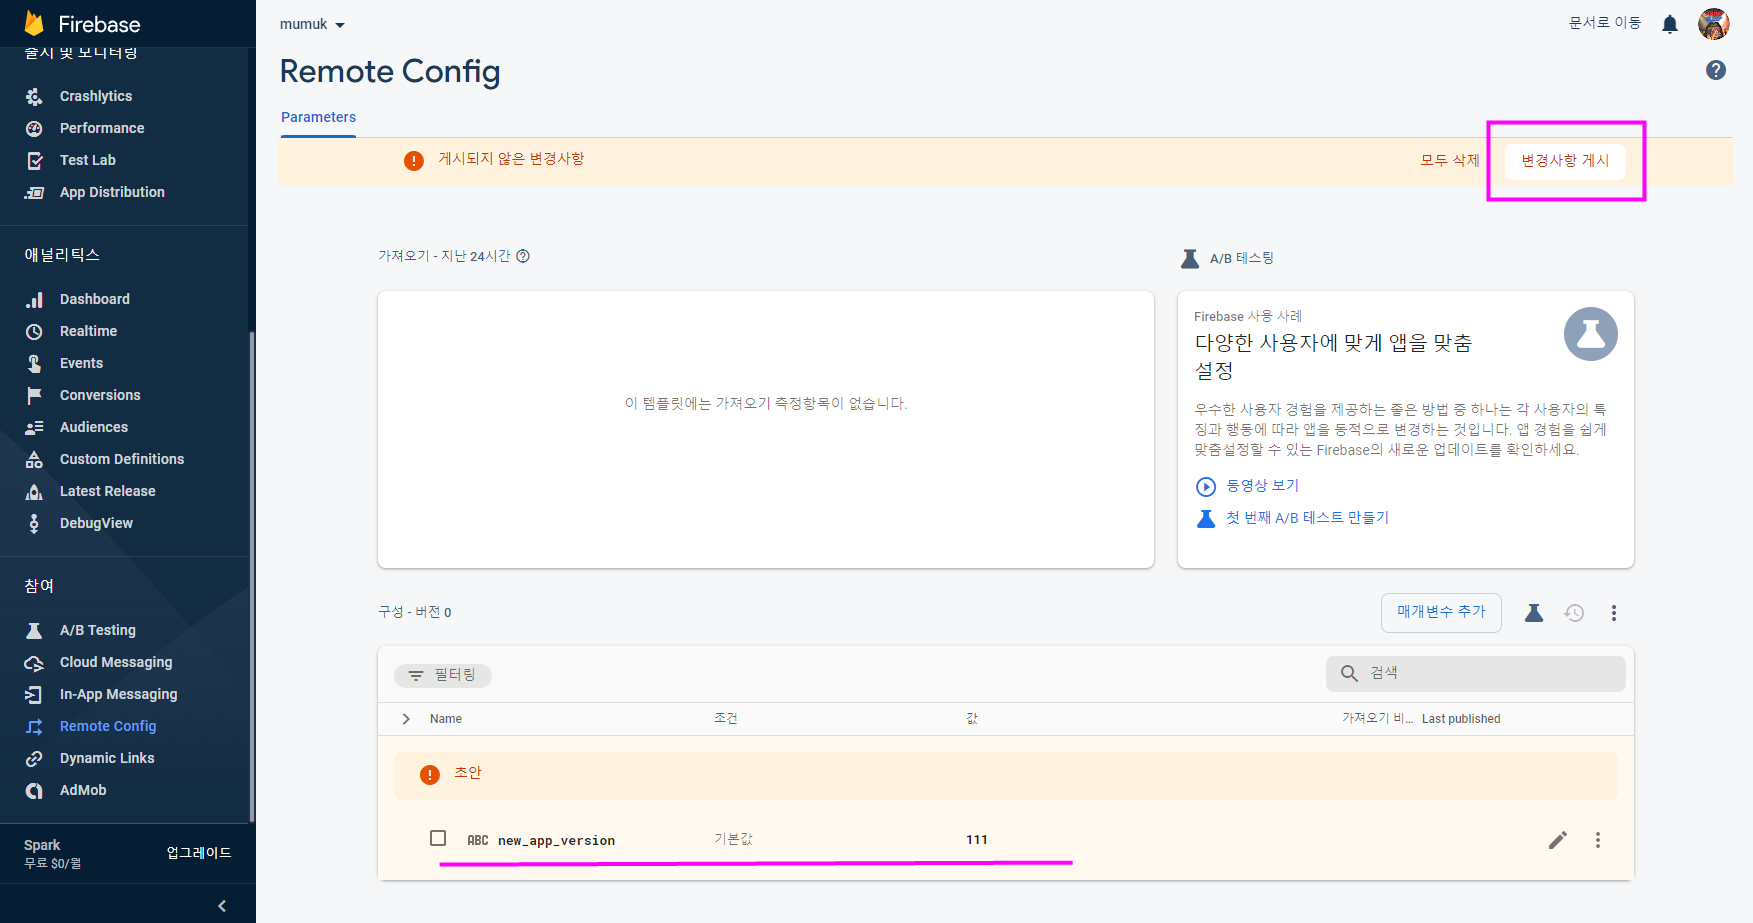1753x923 pixels.
Task: Expand all rows chevron by Name
Action: click(406, 719)
